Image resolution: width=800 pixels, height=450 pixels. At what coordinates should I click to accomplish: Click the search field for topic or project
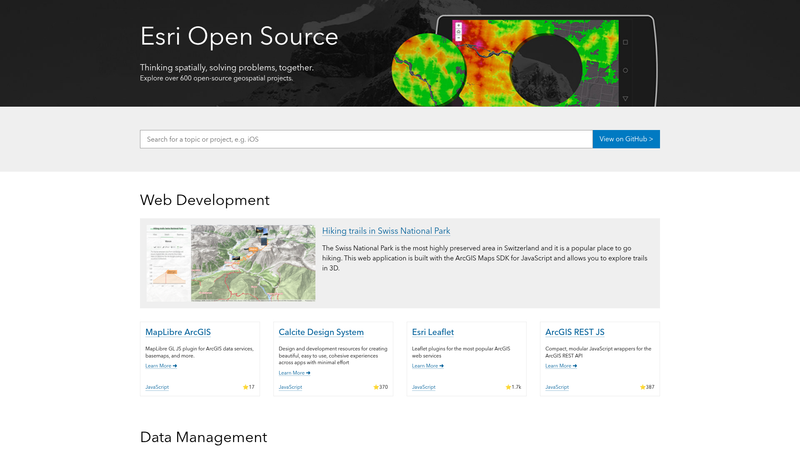[x=366, y=139]
